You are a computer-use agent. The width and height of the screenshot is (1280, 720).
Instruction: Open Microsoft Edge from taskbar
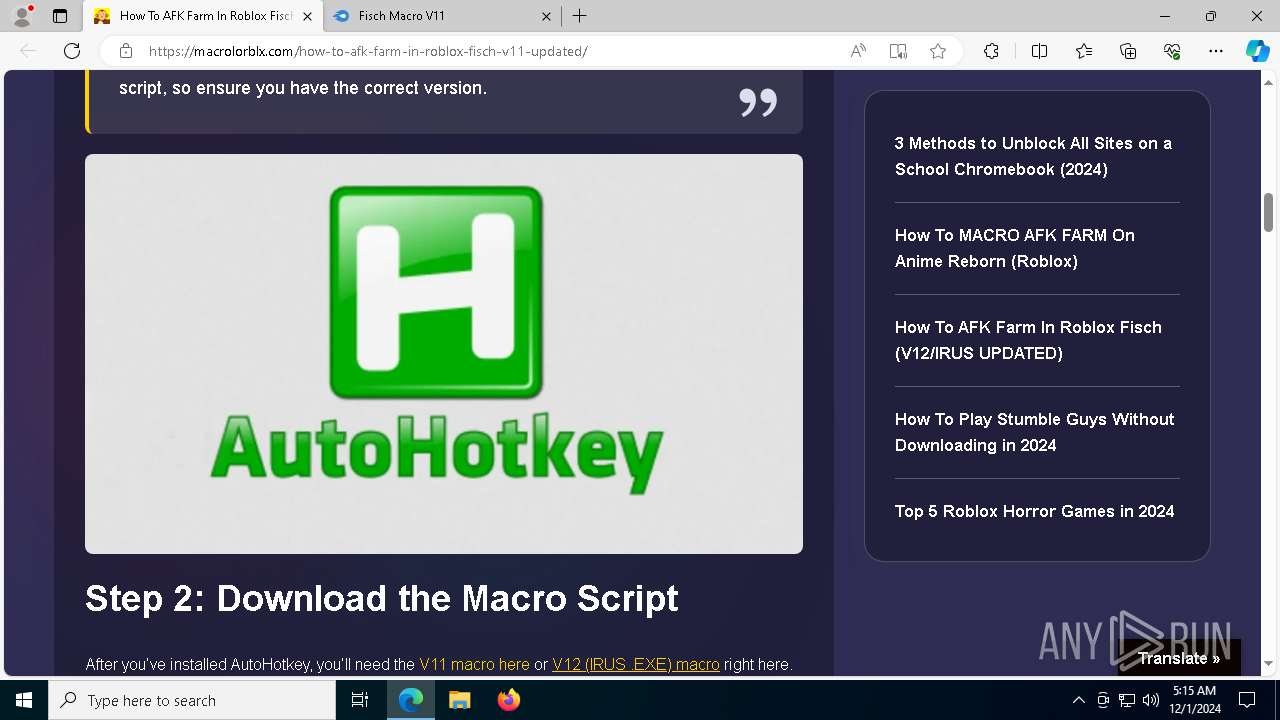411,700
